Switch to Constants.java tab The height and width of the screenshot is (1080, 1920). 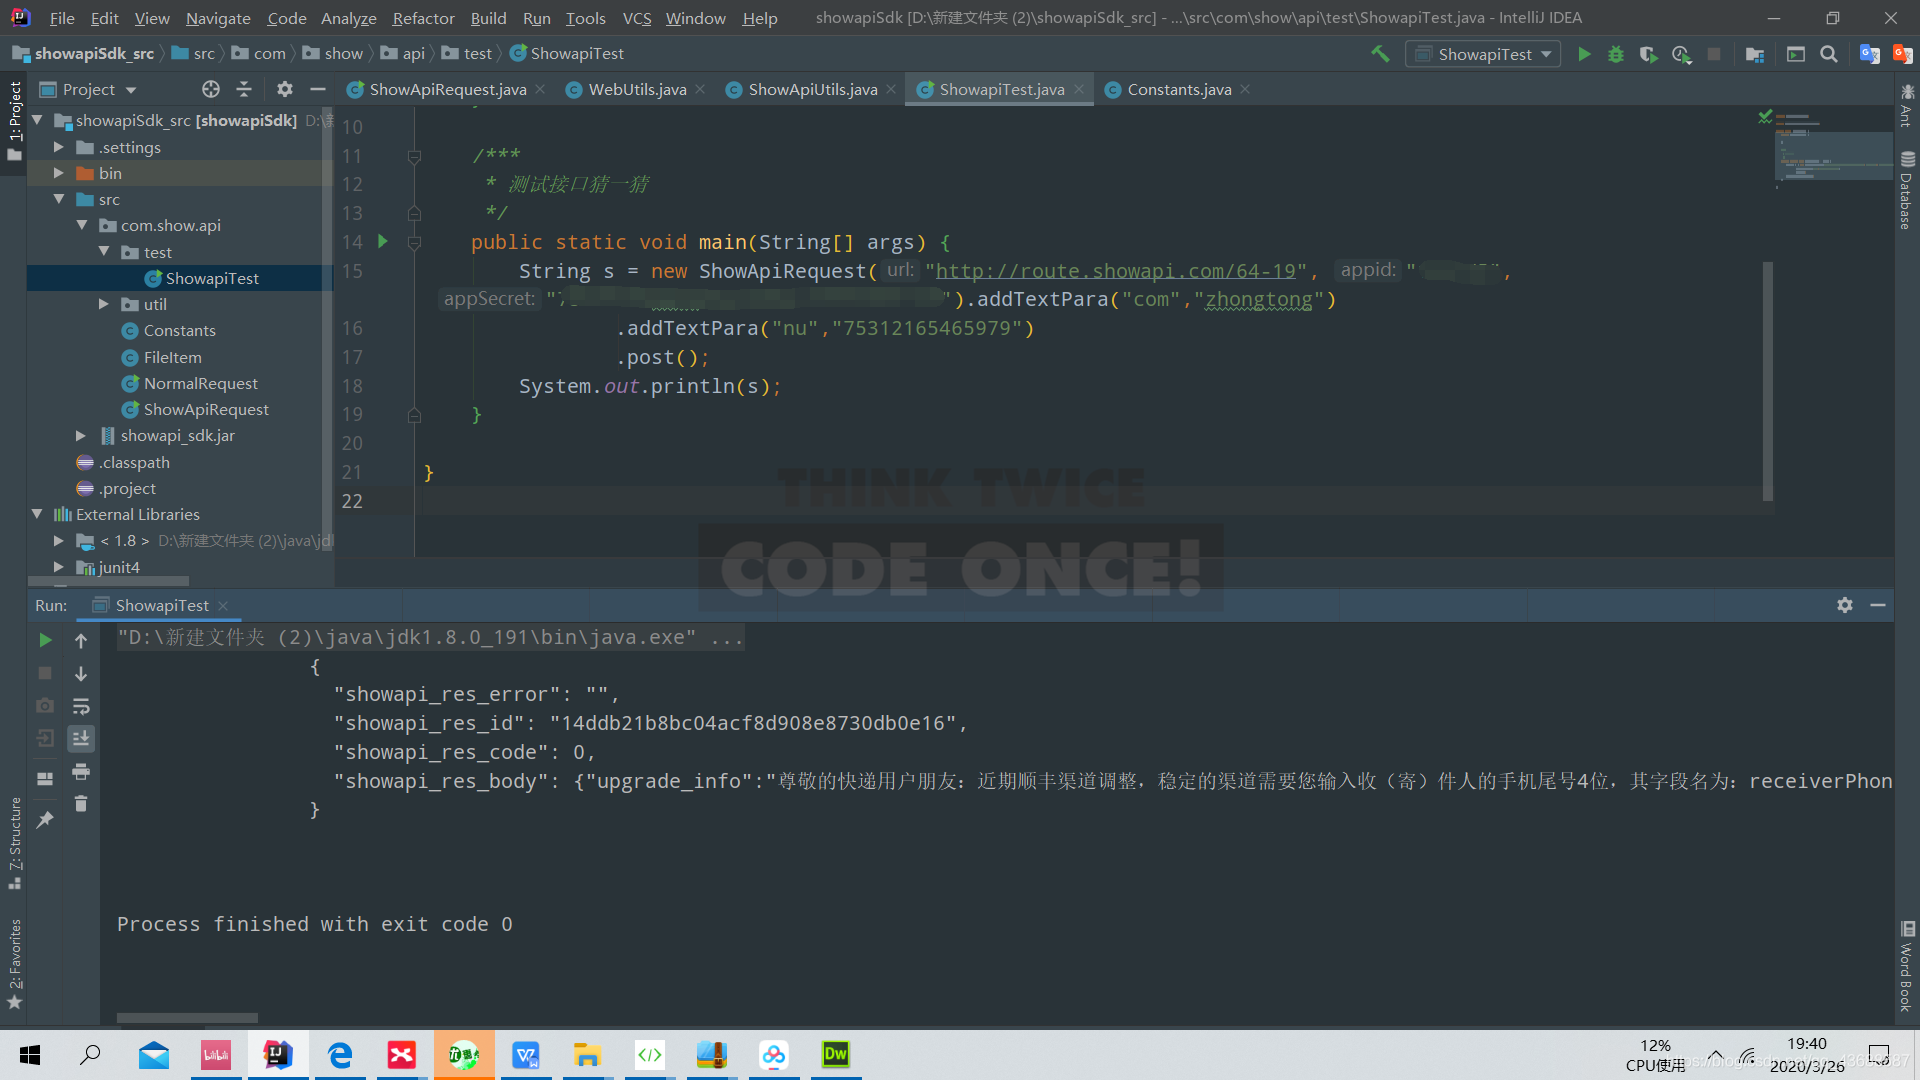tap(1178, 89)
